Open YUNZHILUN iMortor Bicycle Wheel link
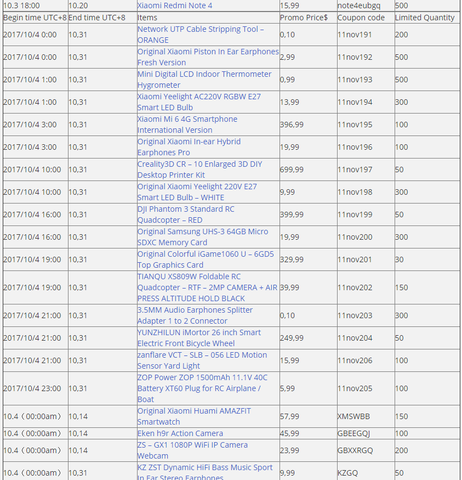462x480 pixels. coord(199,338)
